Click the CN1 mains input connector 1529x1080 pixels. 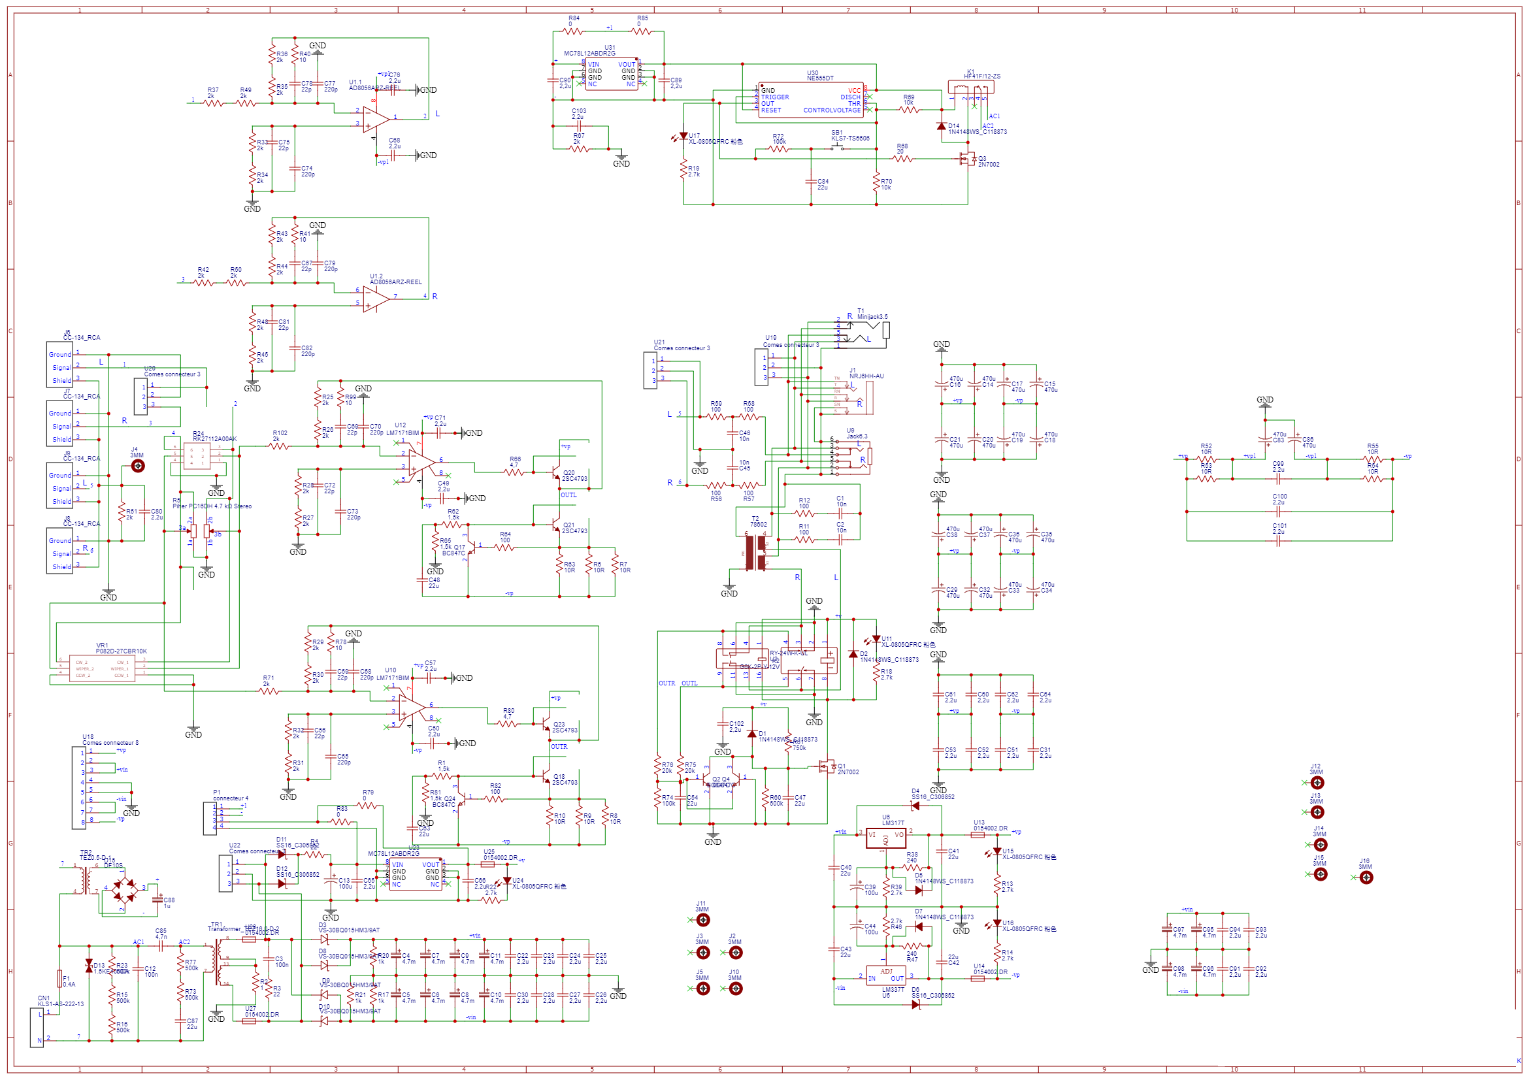point(38,1027)
